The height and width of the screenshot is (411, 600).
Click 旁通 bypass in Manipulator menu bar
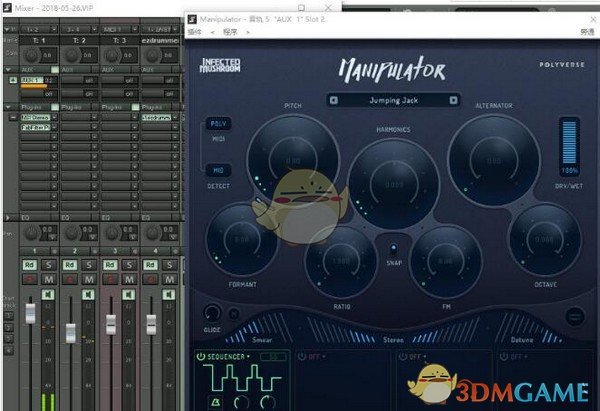pos(587,32)
